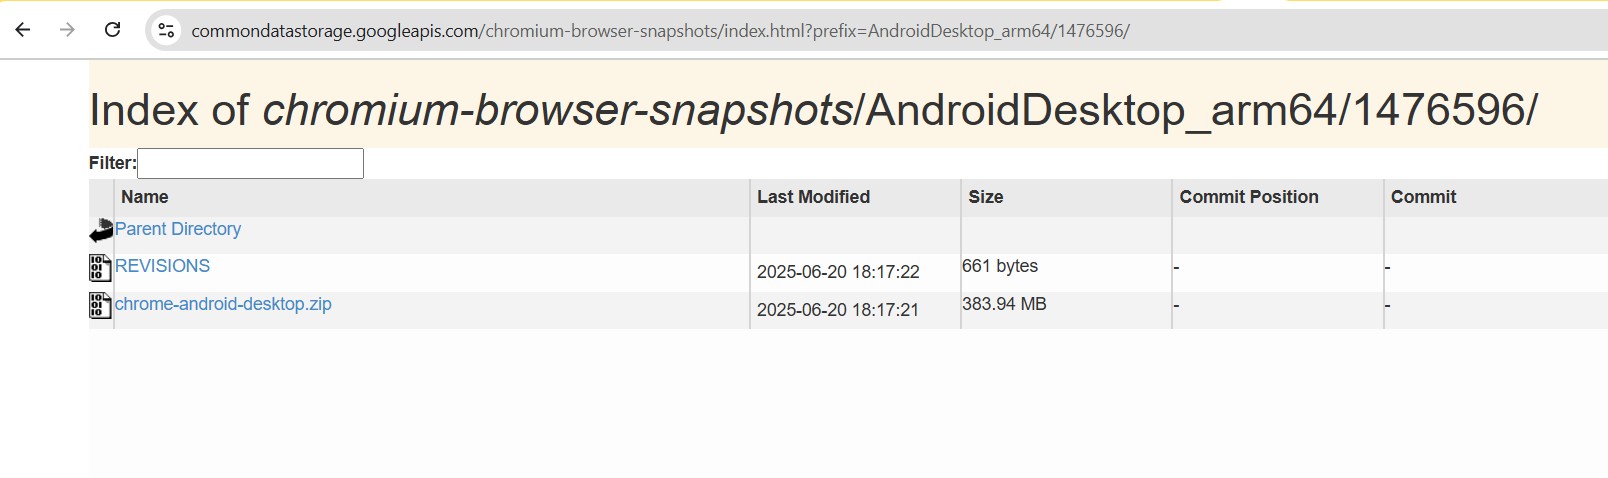This screenshot has width=1608, height=478.
Task: Focus the Filter text box
Action: coord(250,163)
